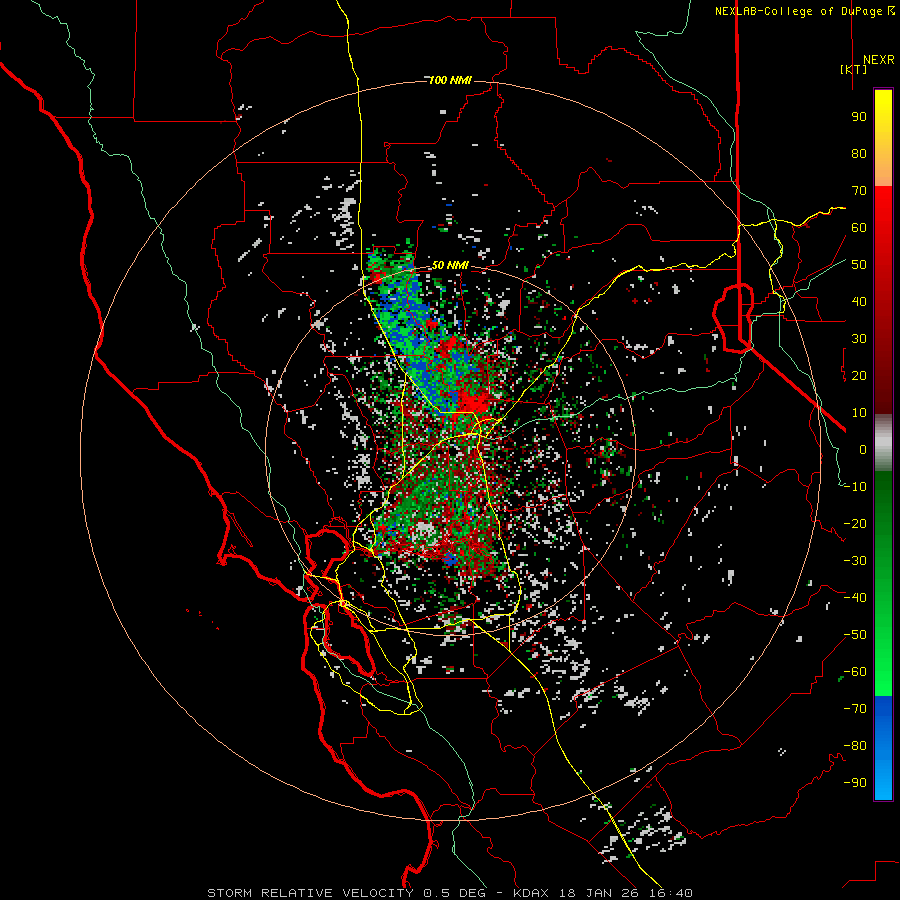Click the 80 value on velocity scale
900x900 pixels.
point(859,153)
